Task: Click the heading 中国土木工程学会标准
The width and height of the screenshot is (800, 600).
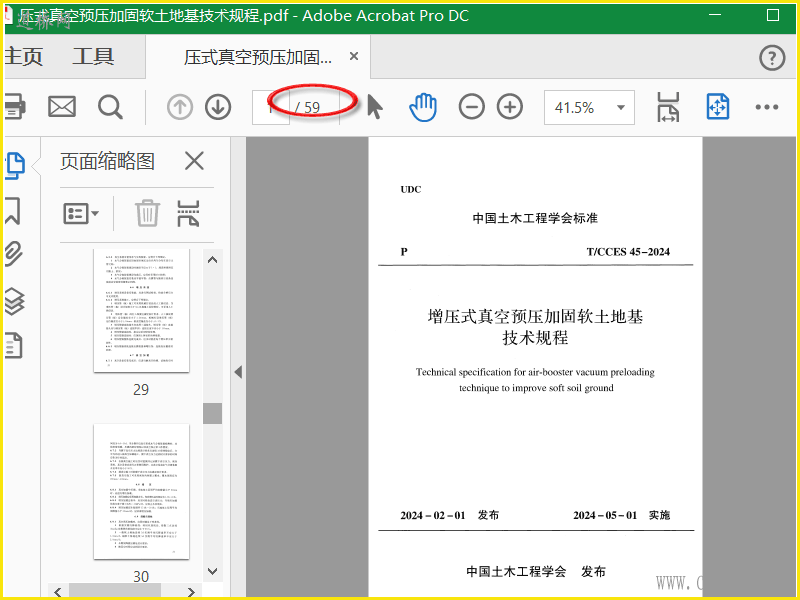Action: click(535, 218)
